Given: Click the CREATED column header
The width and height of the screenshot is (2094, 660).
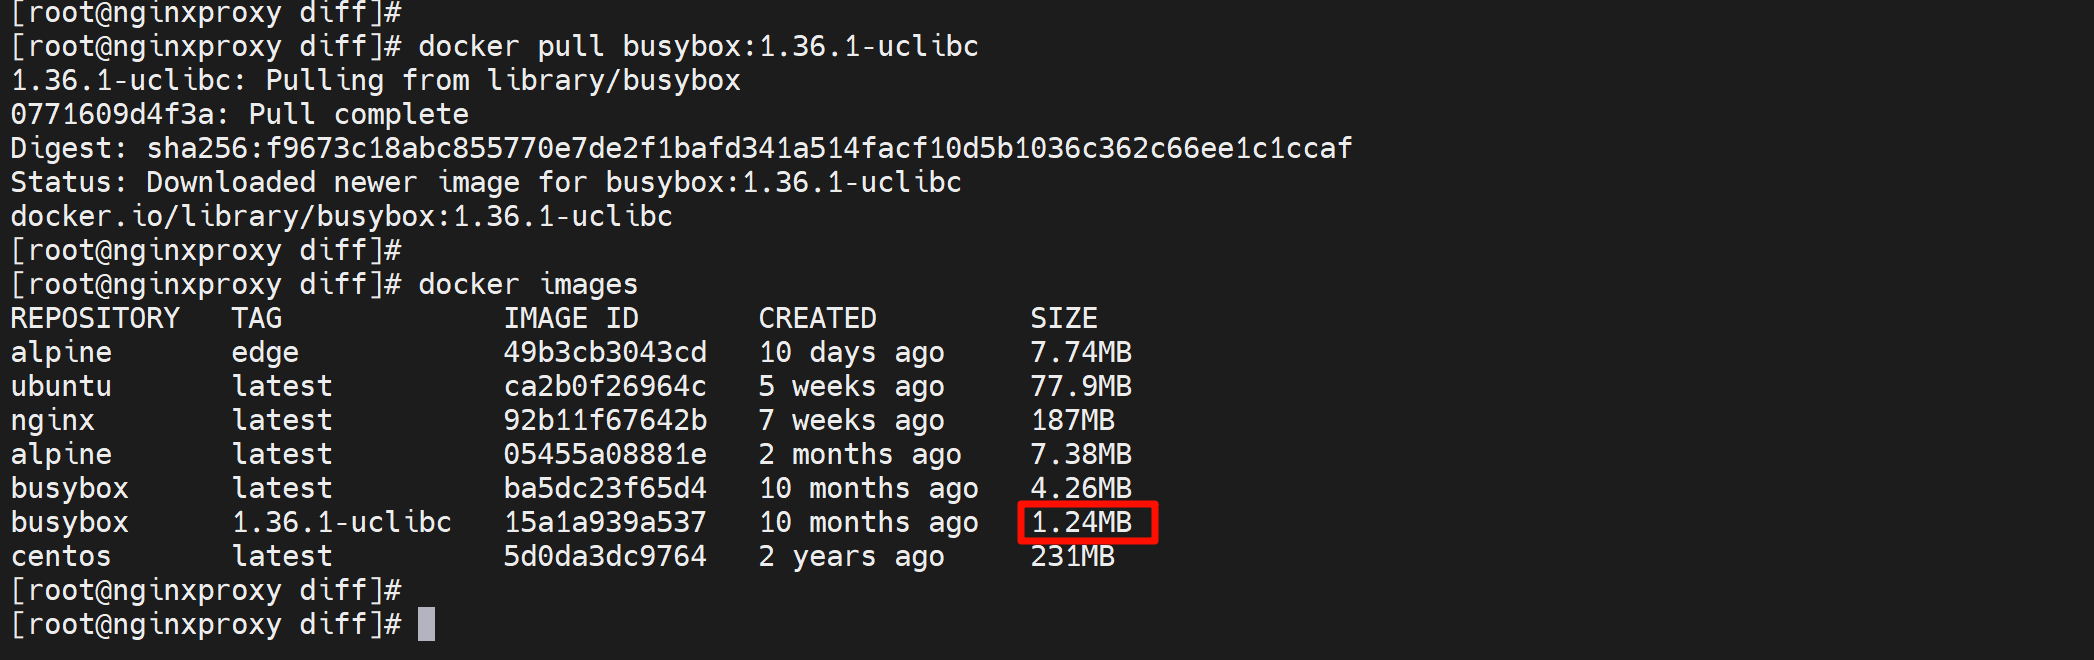Looking at the screenshot, I should 817,318.
